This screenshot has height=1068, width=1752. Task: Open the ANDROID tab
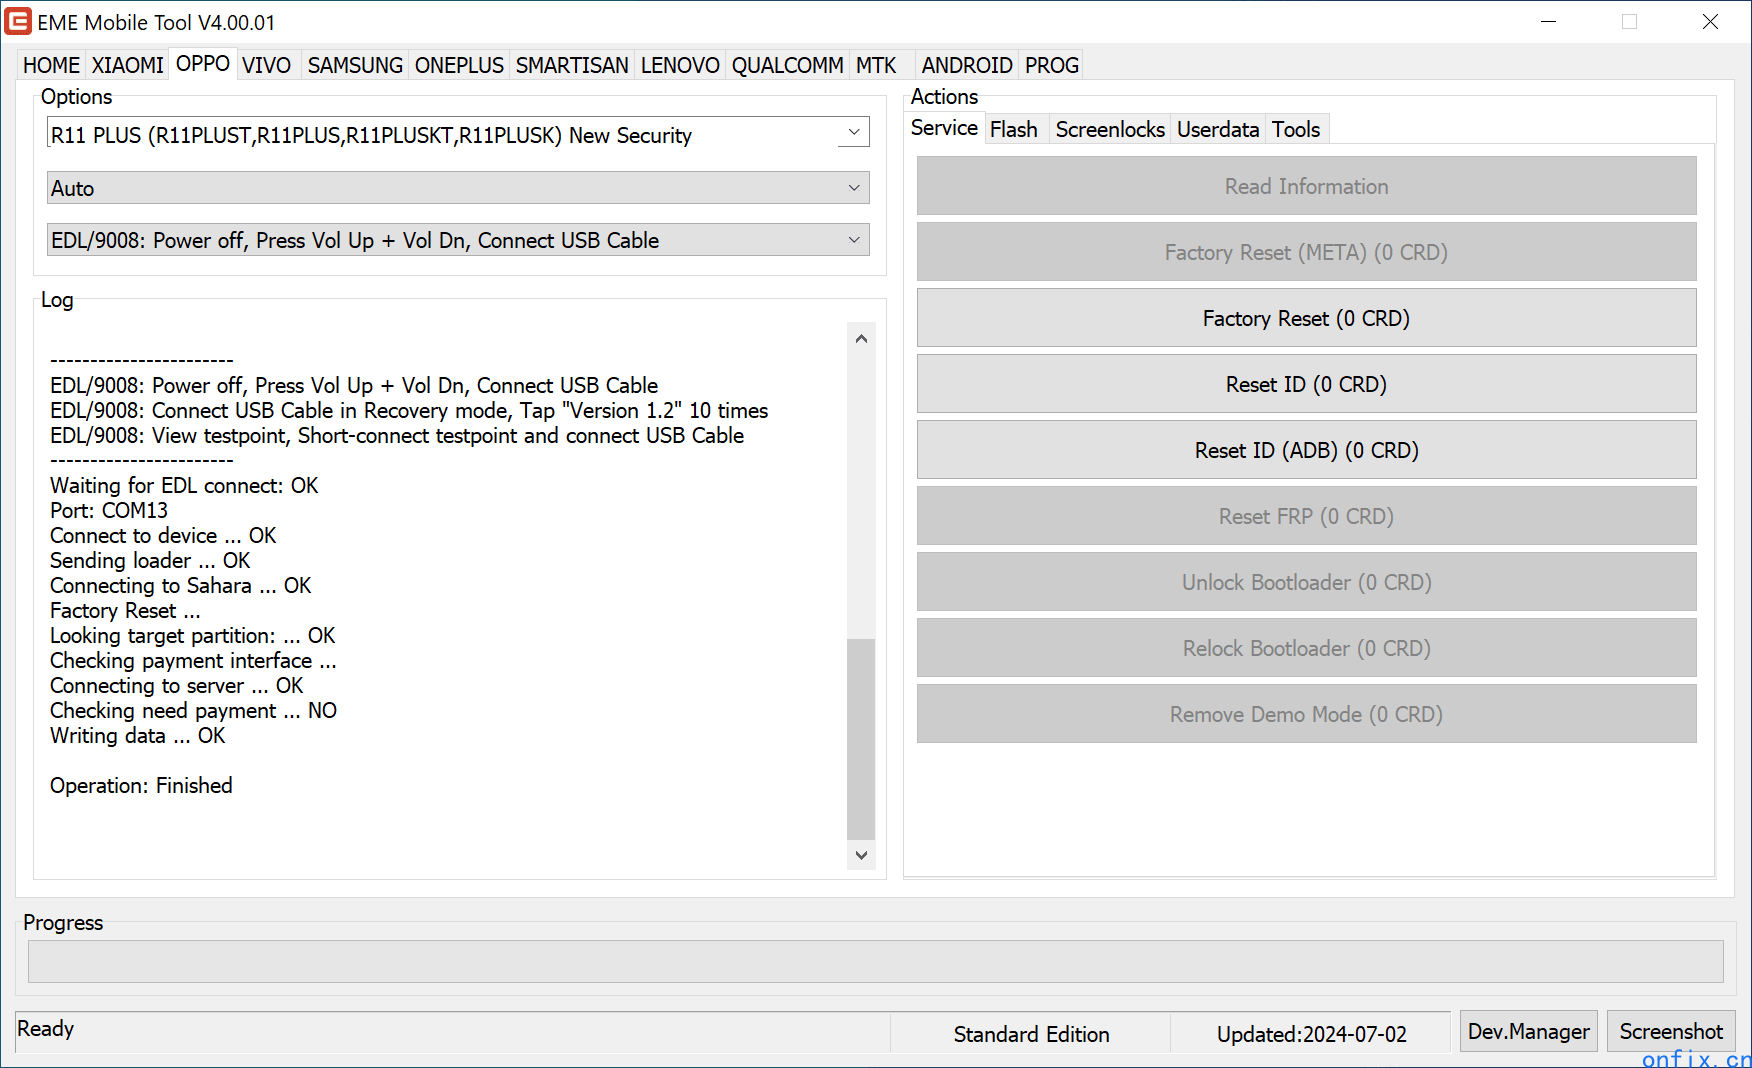pyautogui.click(x=967, y=65)
